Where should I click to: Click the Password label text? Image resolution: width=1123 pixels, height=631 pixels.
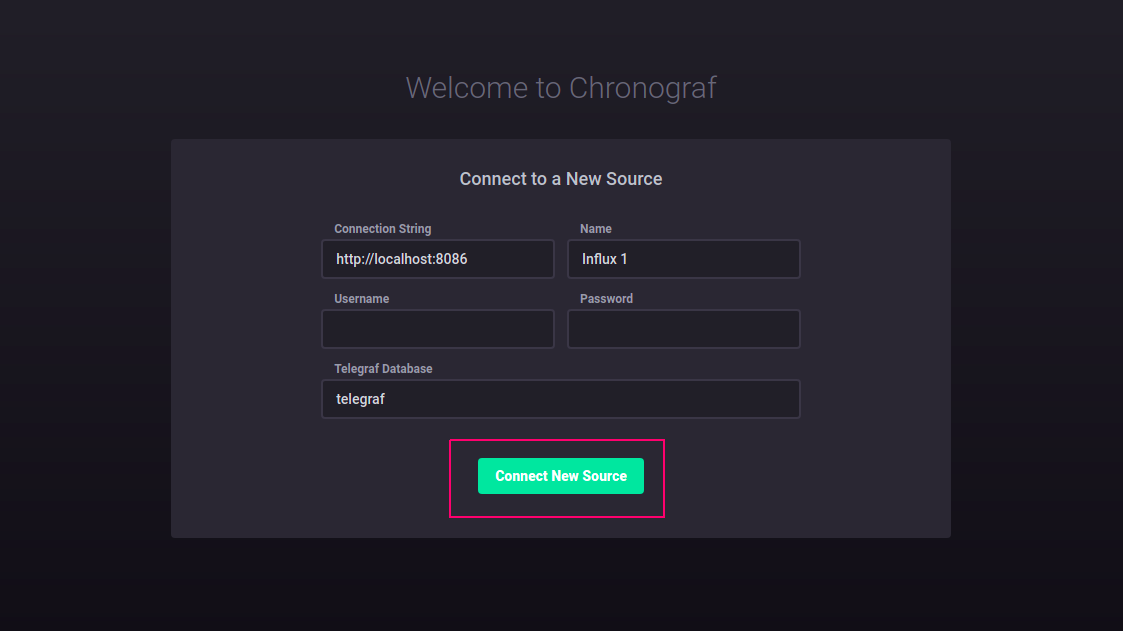(x=606, y=299)
